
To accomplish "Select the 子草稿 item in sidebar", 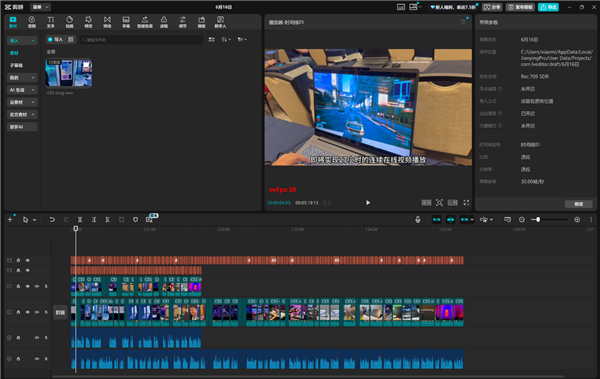I will [x=16, y=65].
